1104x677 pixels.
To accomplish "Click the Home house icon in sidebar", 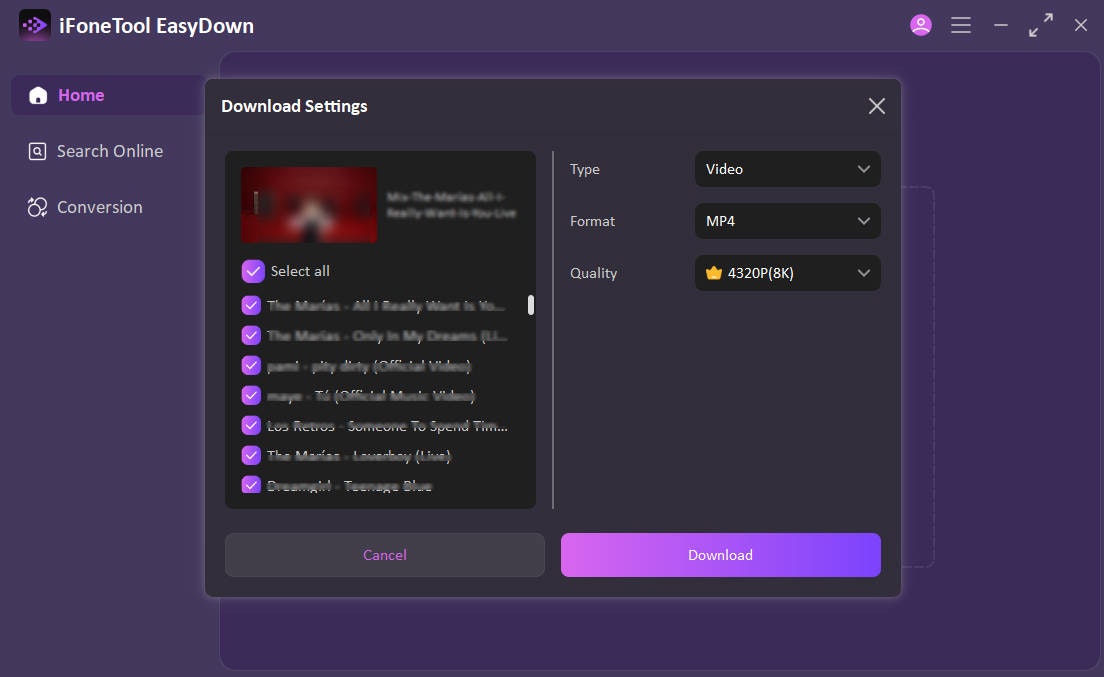I will pyautogui.click(x=38, y=95).
